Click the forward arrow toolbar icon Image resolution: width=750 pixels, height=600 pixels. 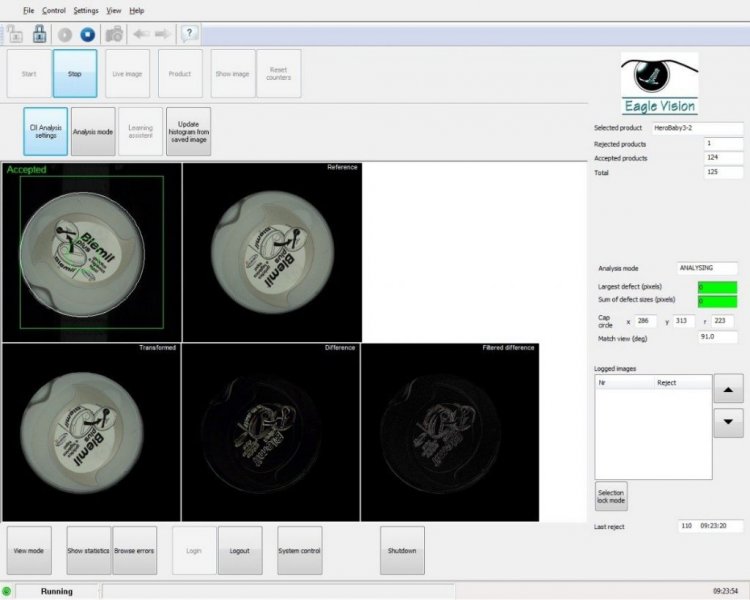click(162, 34)
